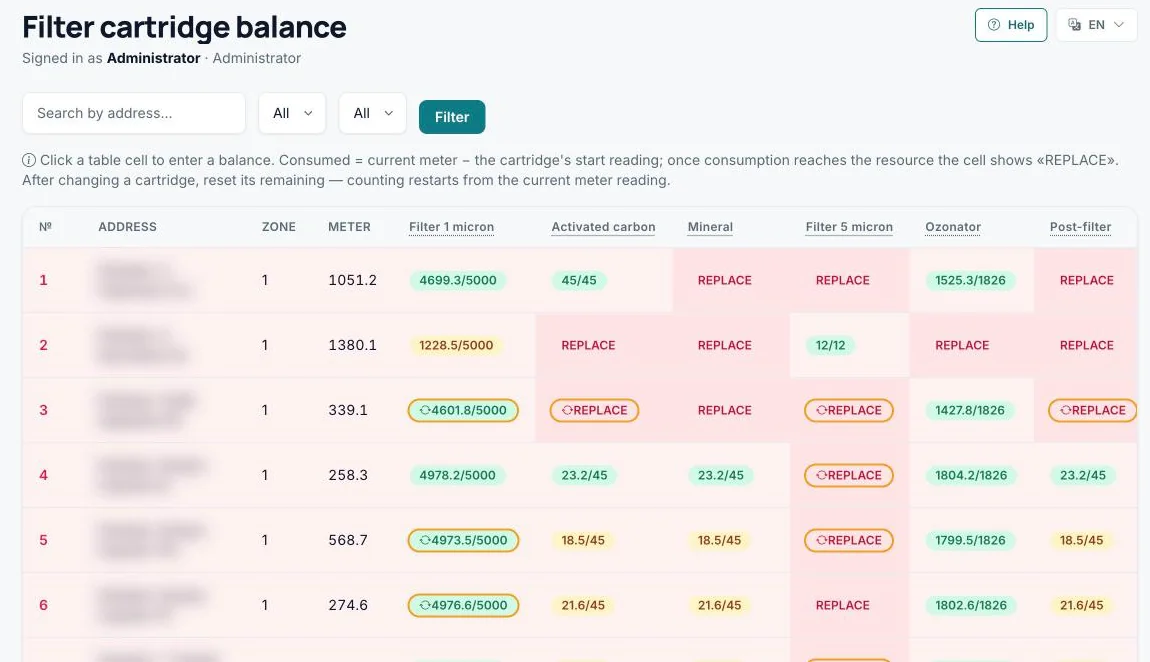Click the Filter 1 micron column header
Viewport: 1150px width, 662px height.
point(451,227)
